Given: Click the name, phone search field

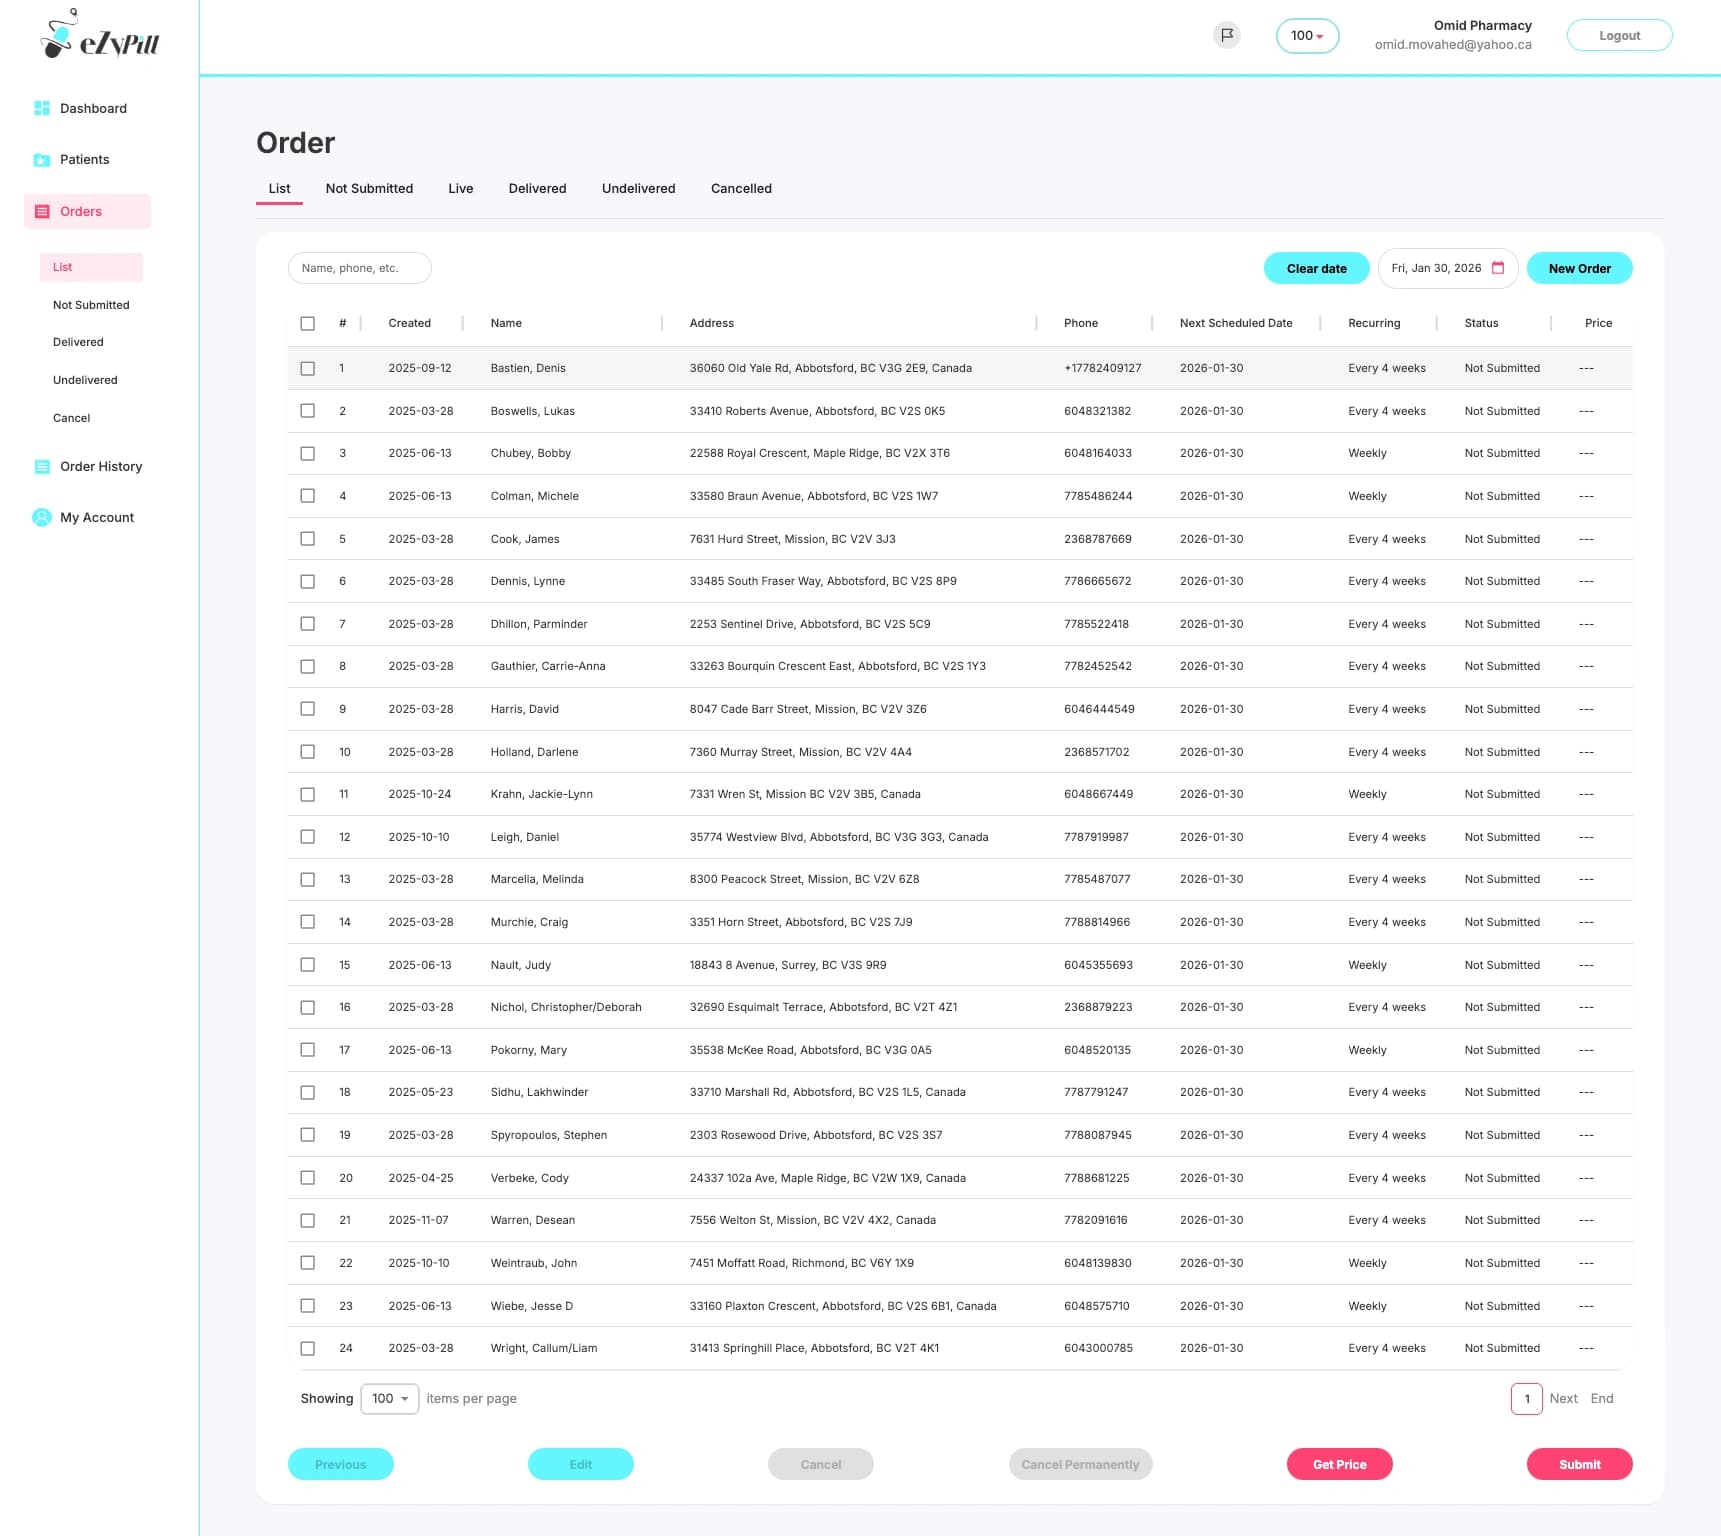Looking at the screenshot, I should tap(359, 268).
